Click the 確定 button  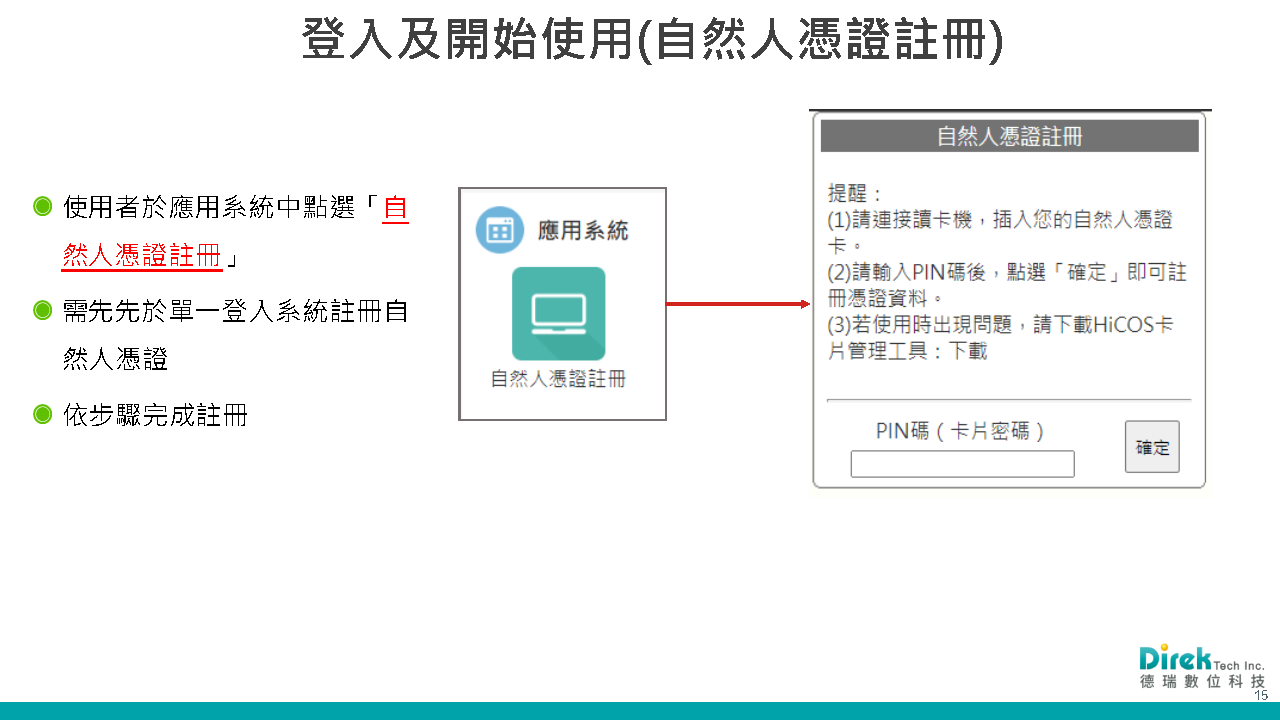[1152, 446]
